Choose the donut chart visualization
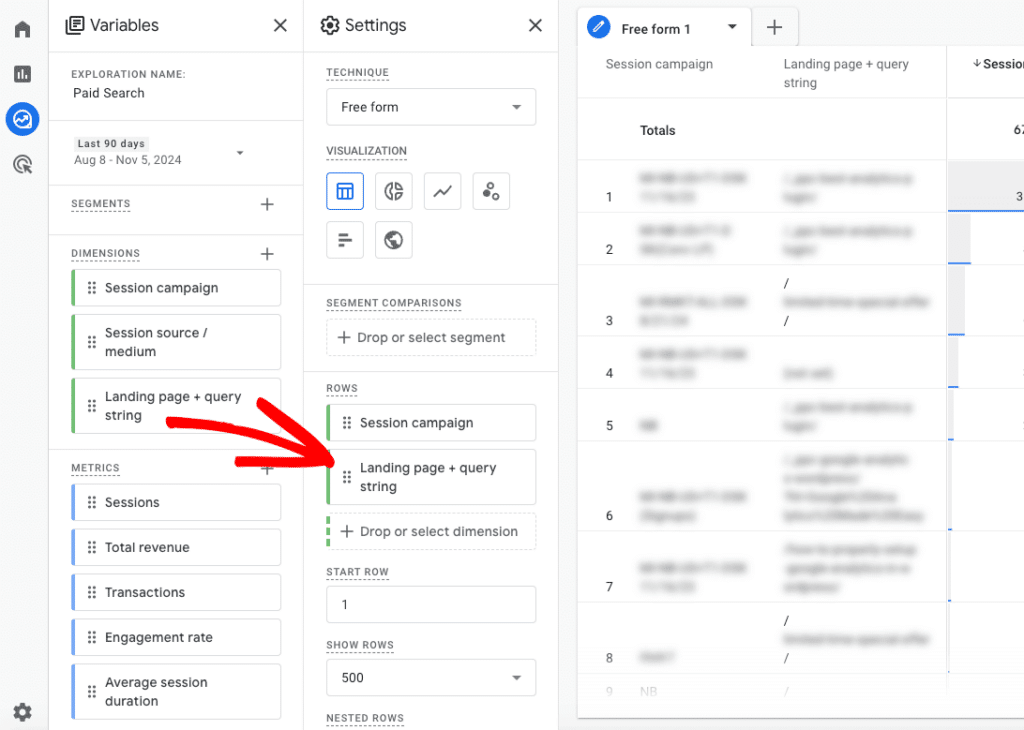This screenshot has height=730, width=1024. (393, 190)
